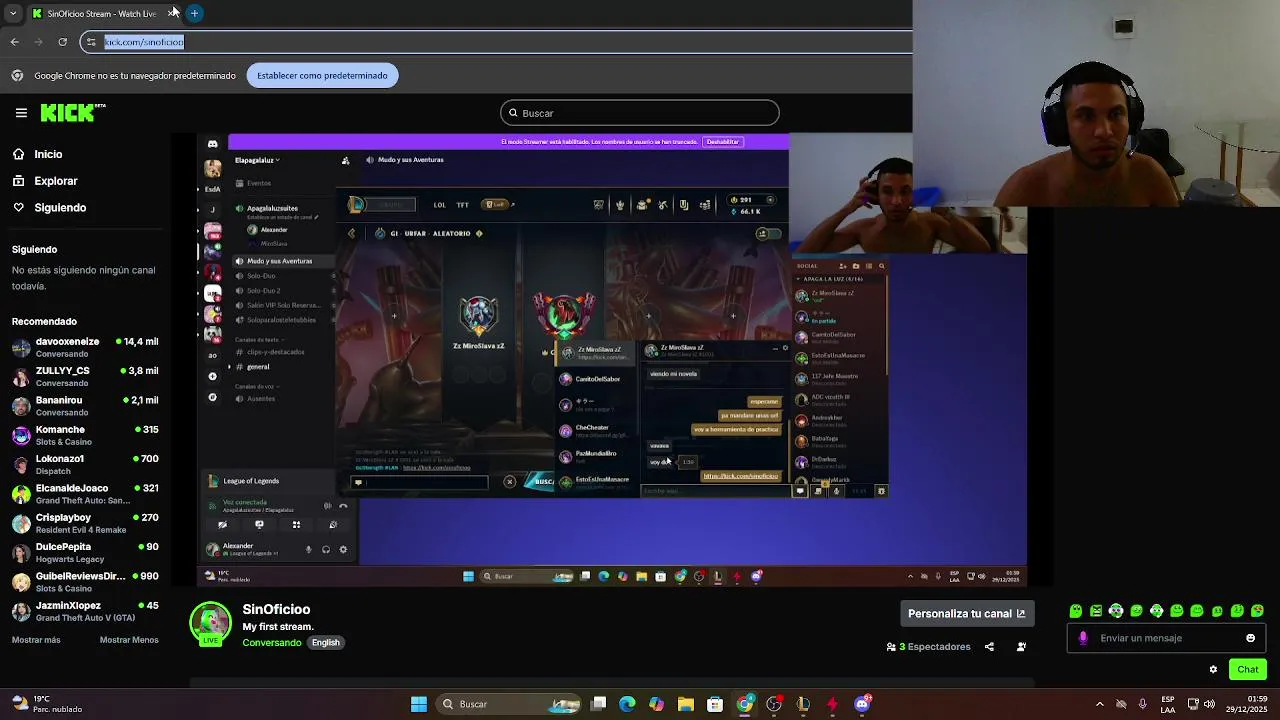Open recommended channel GuibelReviewsDir
This screenshot has height=720, width=1280.
click(x=85, y=582)
